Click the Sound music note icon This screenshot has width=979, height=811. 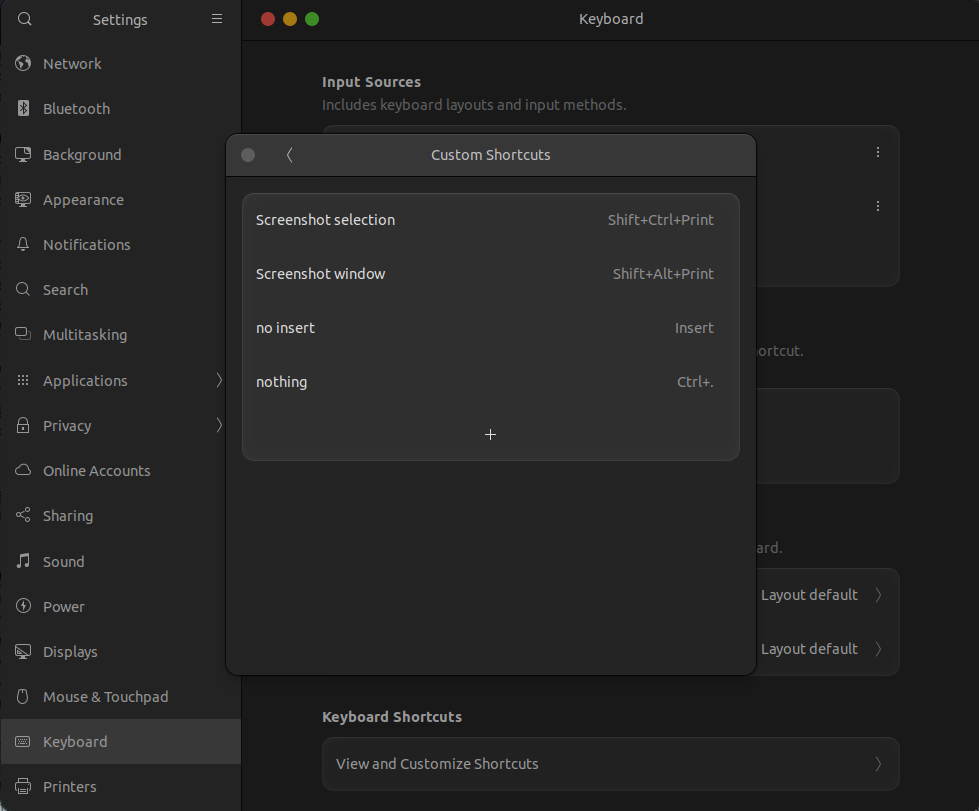(24, 562)
